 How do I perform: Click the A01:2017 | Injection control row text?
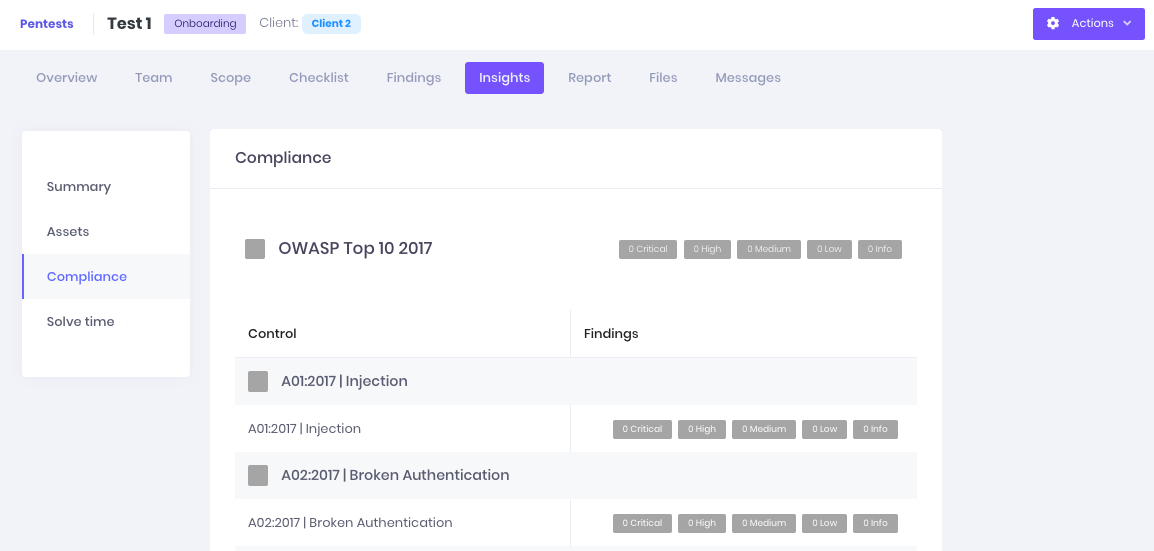tap(304, 429)
